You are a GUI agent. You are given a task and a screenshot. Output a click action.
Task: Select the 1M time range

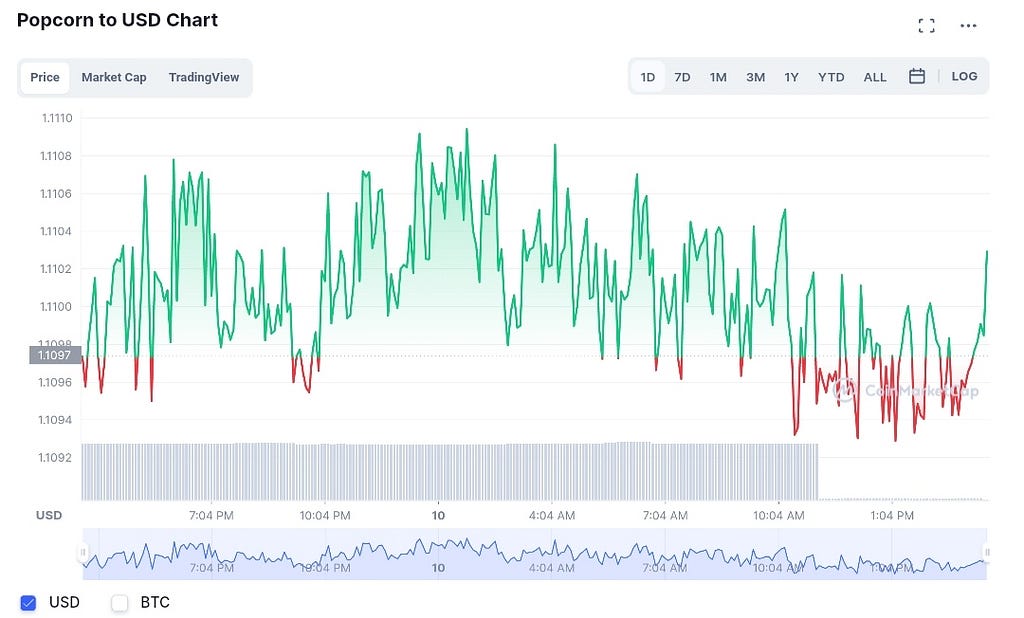tap(718, 77)
